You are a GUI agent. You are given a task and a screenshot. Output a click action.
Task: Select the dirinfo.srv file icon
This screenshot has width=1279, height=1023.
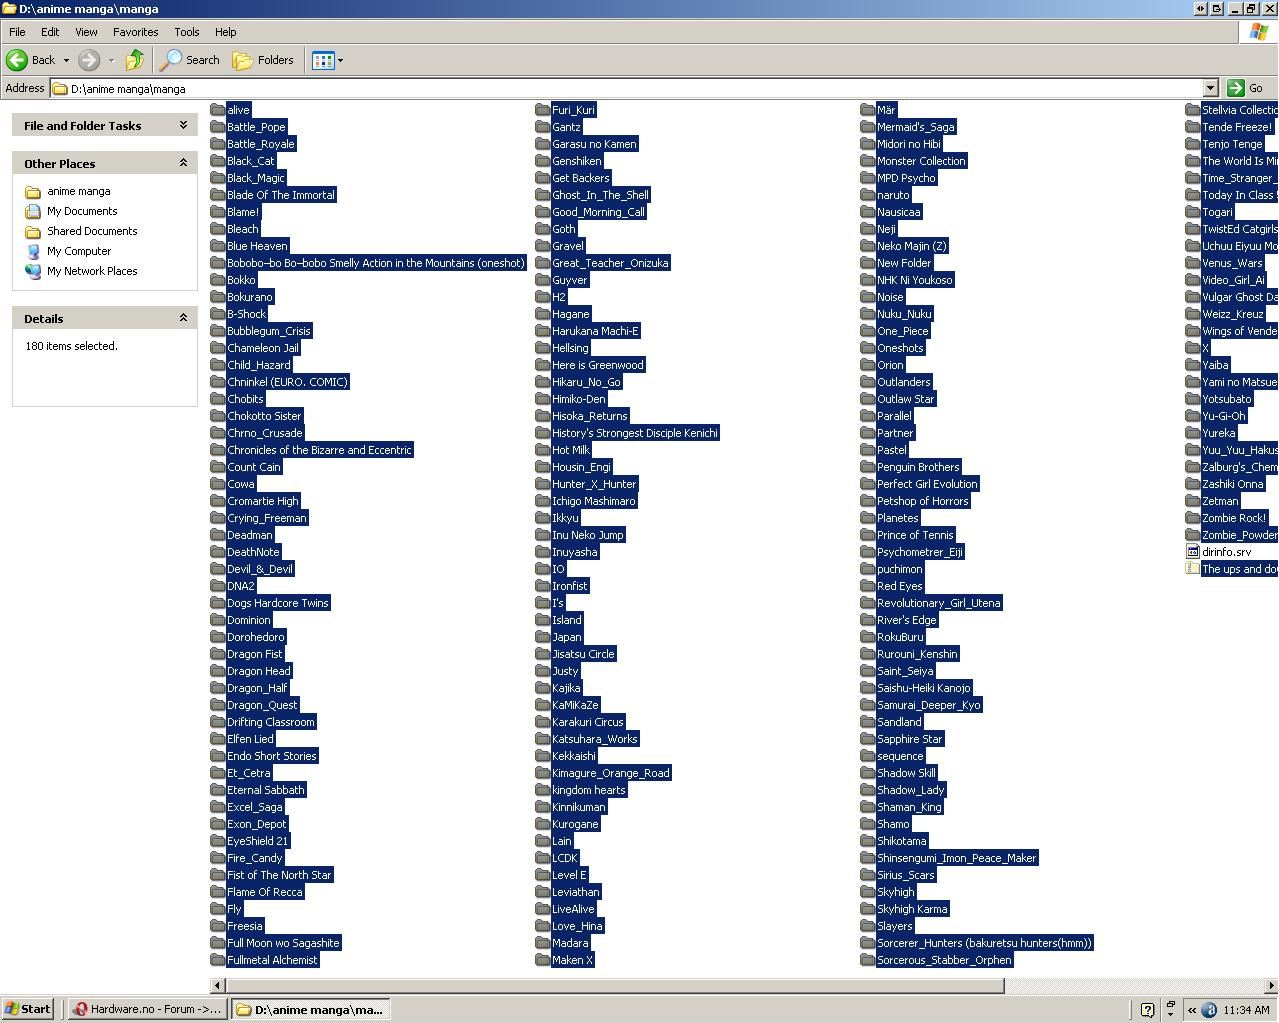(x=1193, y=552)
